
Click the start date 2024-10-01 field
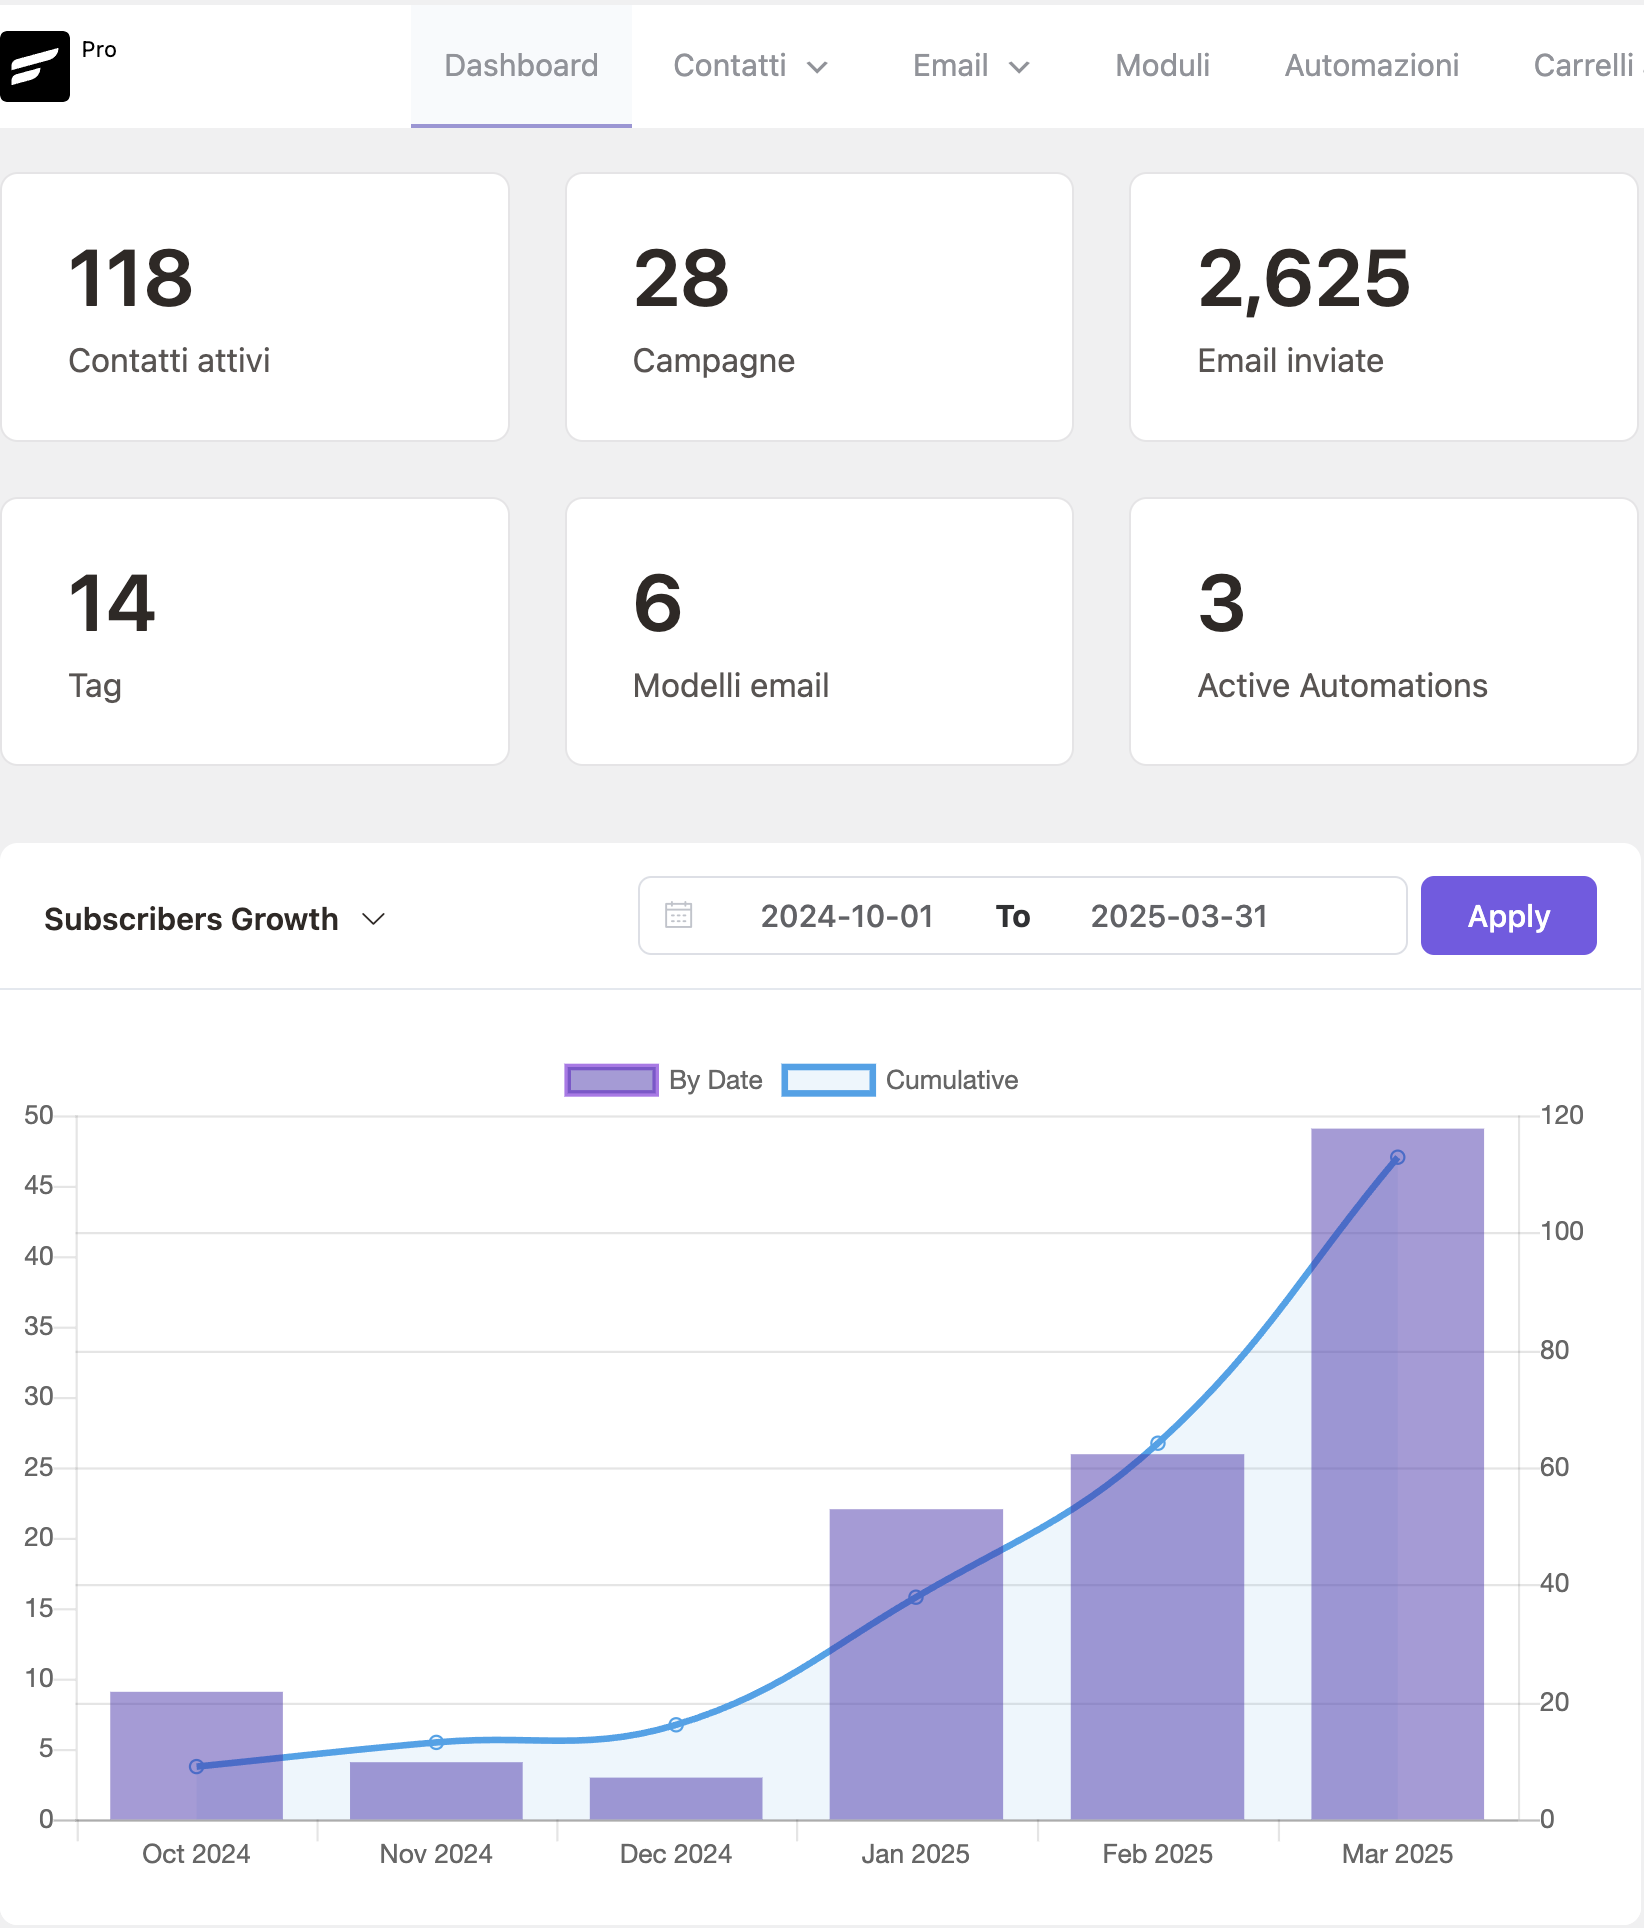(846, 916)
